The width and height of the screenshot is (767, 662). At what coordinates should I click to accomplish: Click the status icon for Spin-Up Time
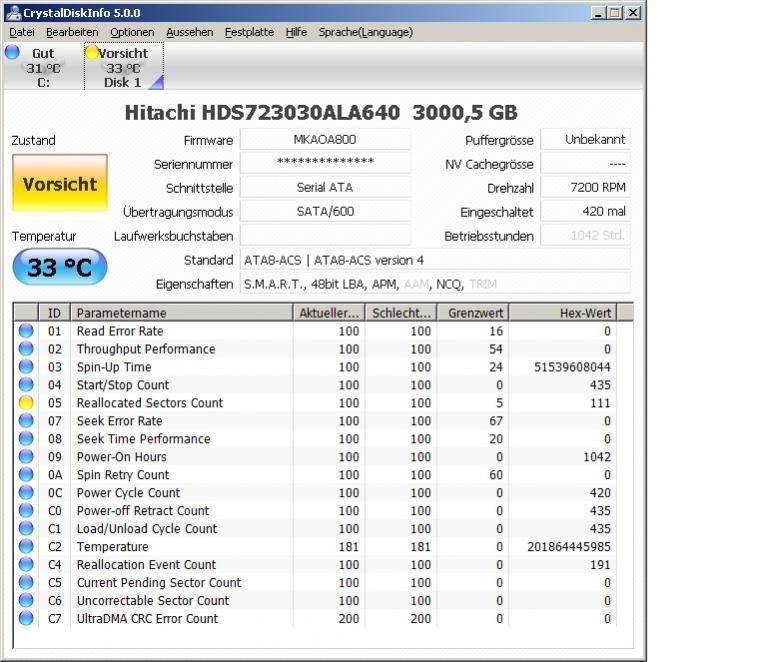point(26,367)
